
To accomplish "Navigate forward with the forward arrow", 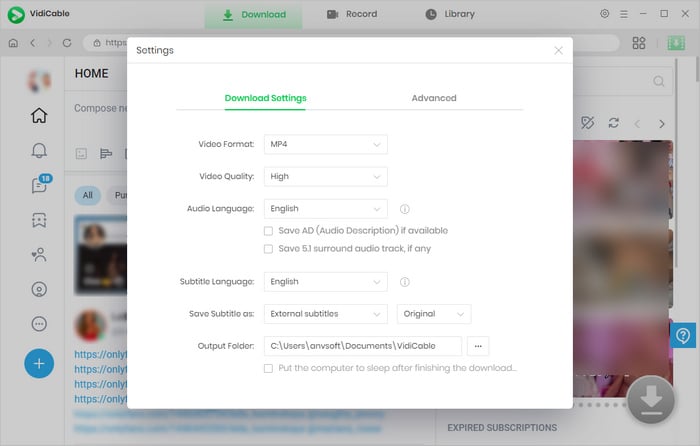I will [50, 43].
